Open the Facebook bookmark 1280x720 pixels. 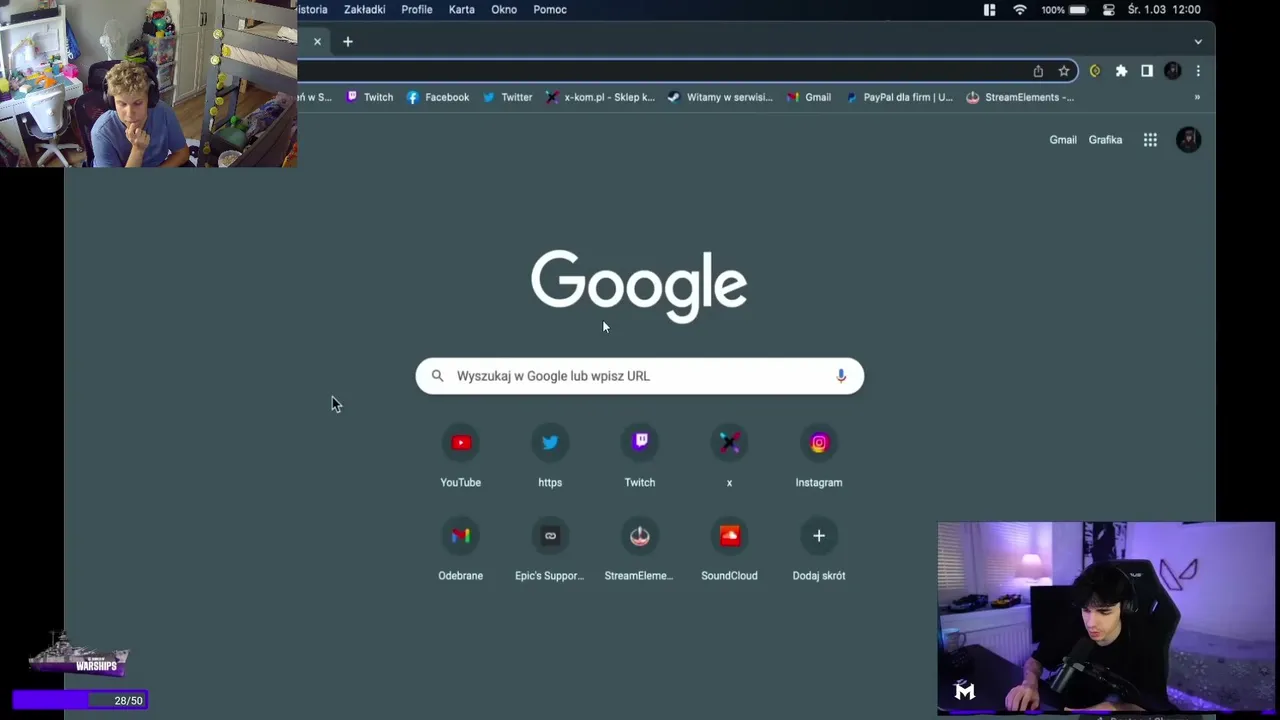click(x=438, y=97)
